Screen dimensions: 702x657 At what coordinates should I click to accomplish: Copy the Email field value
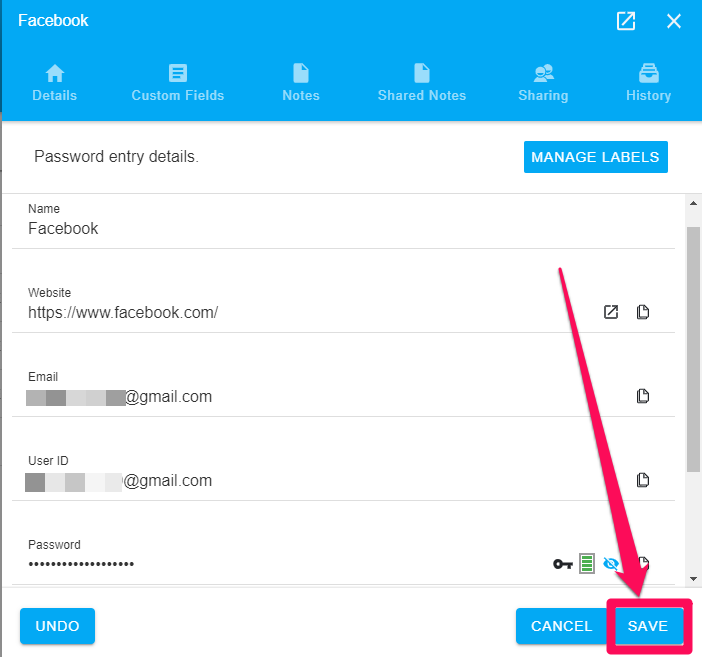(643, 396)
